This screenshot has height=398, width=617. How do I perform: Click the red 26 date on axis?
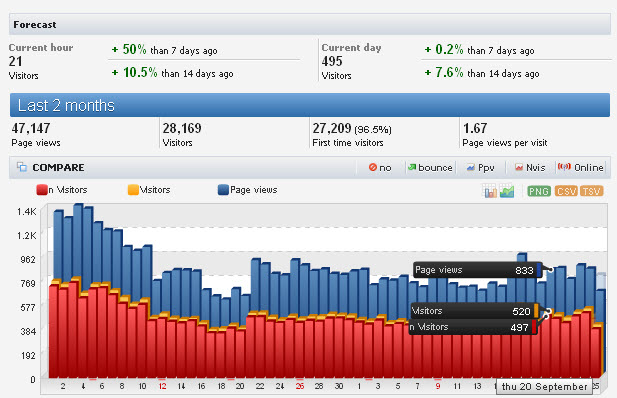pos(300,386)
